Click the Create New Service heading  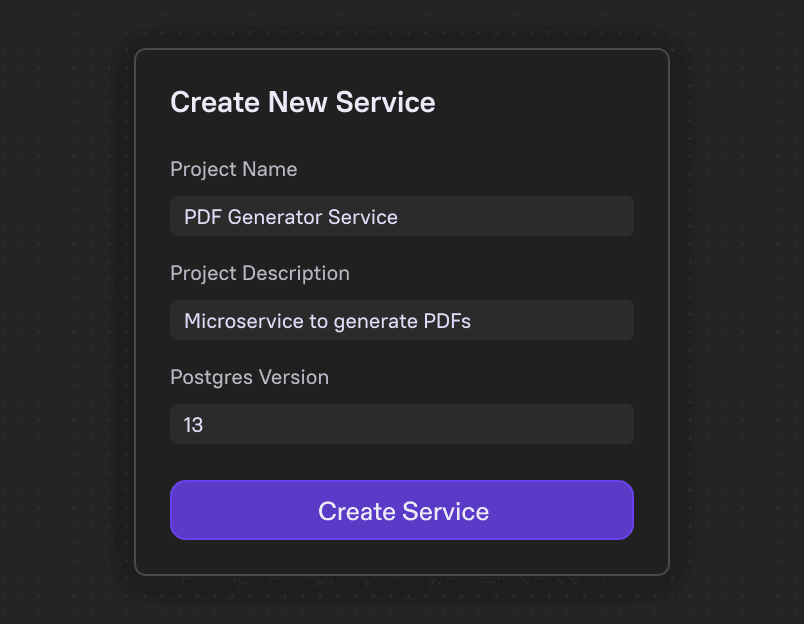click(x=303, y=102)
